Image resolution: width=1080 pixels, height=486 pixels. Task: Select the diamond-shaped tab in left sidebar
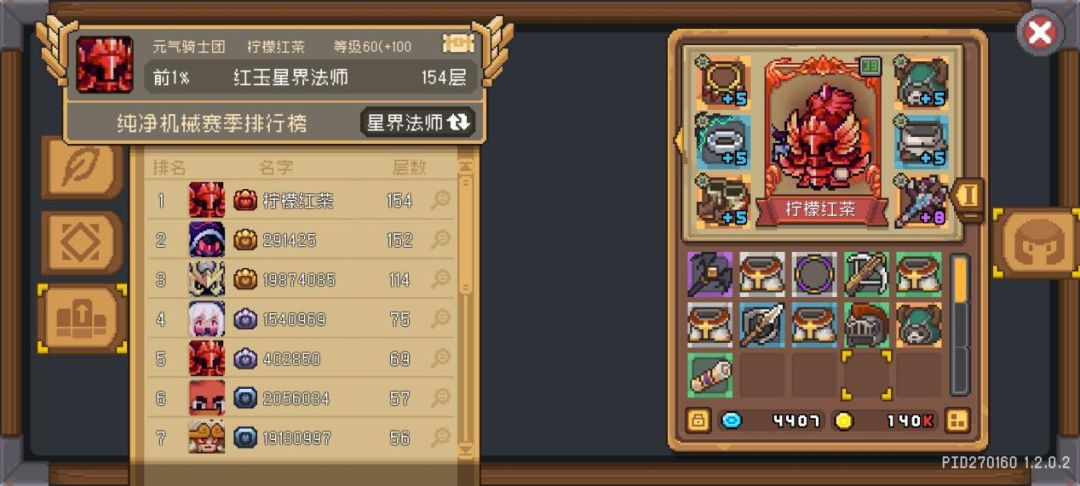[x=82, y=243]
